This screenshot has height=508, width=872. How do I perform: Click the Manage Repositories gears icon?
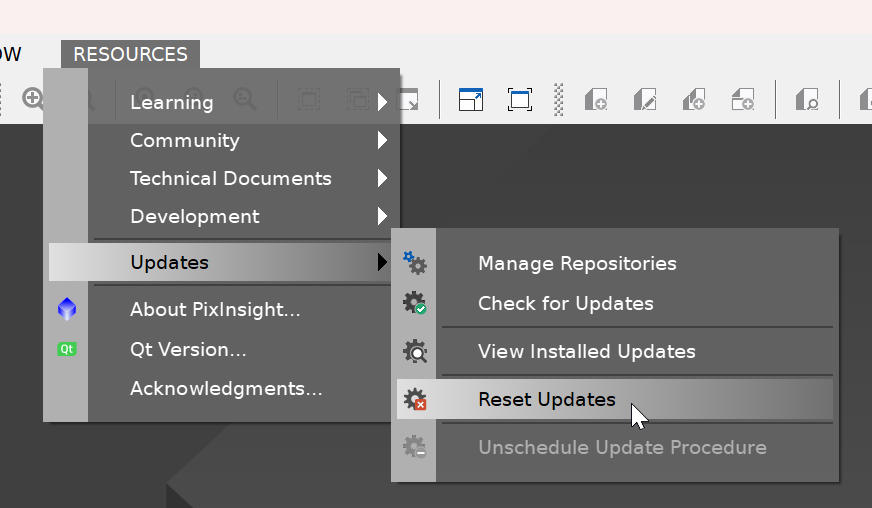click(x=415, y=263)
